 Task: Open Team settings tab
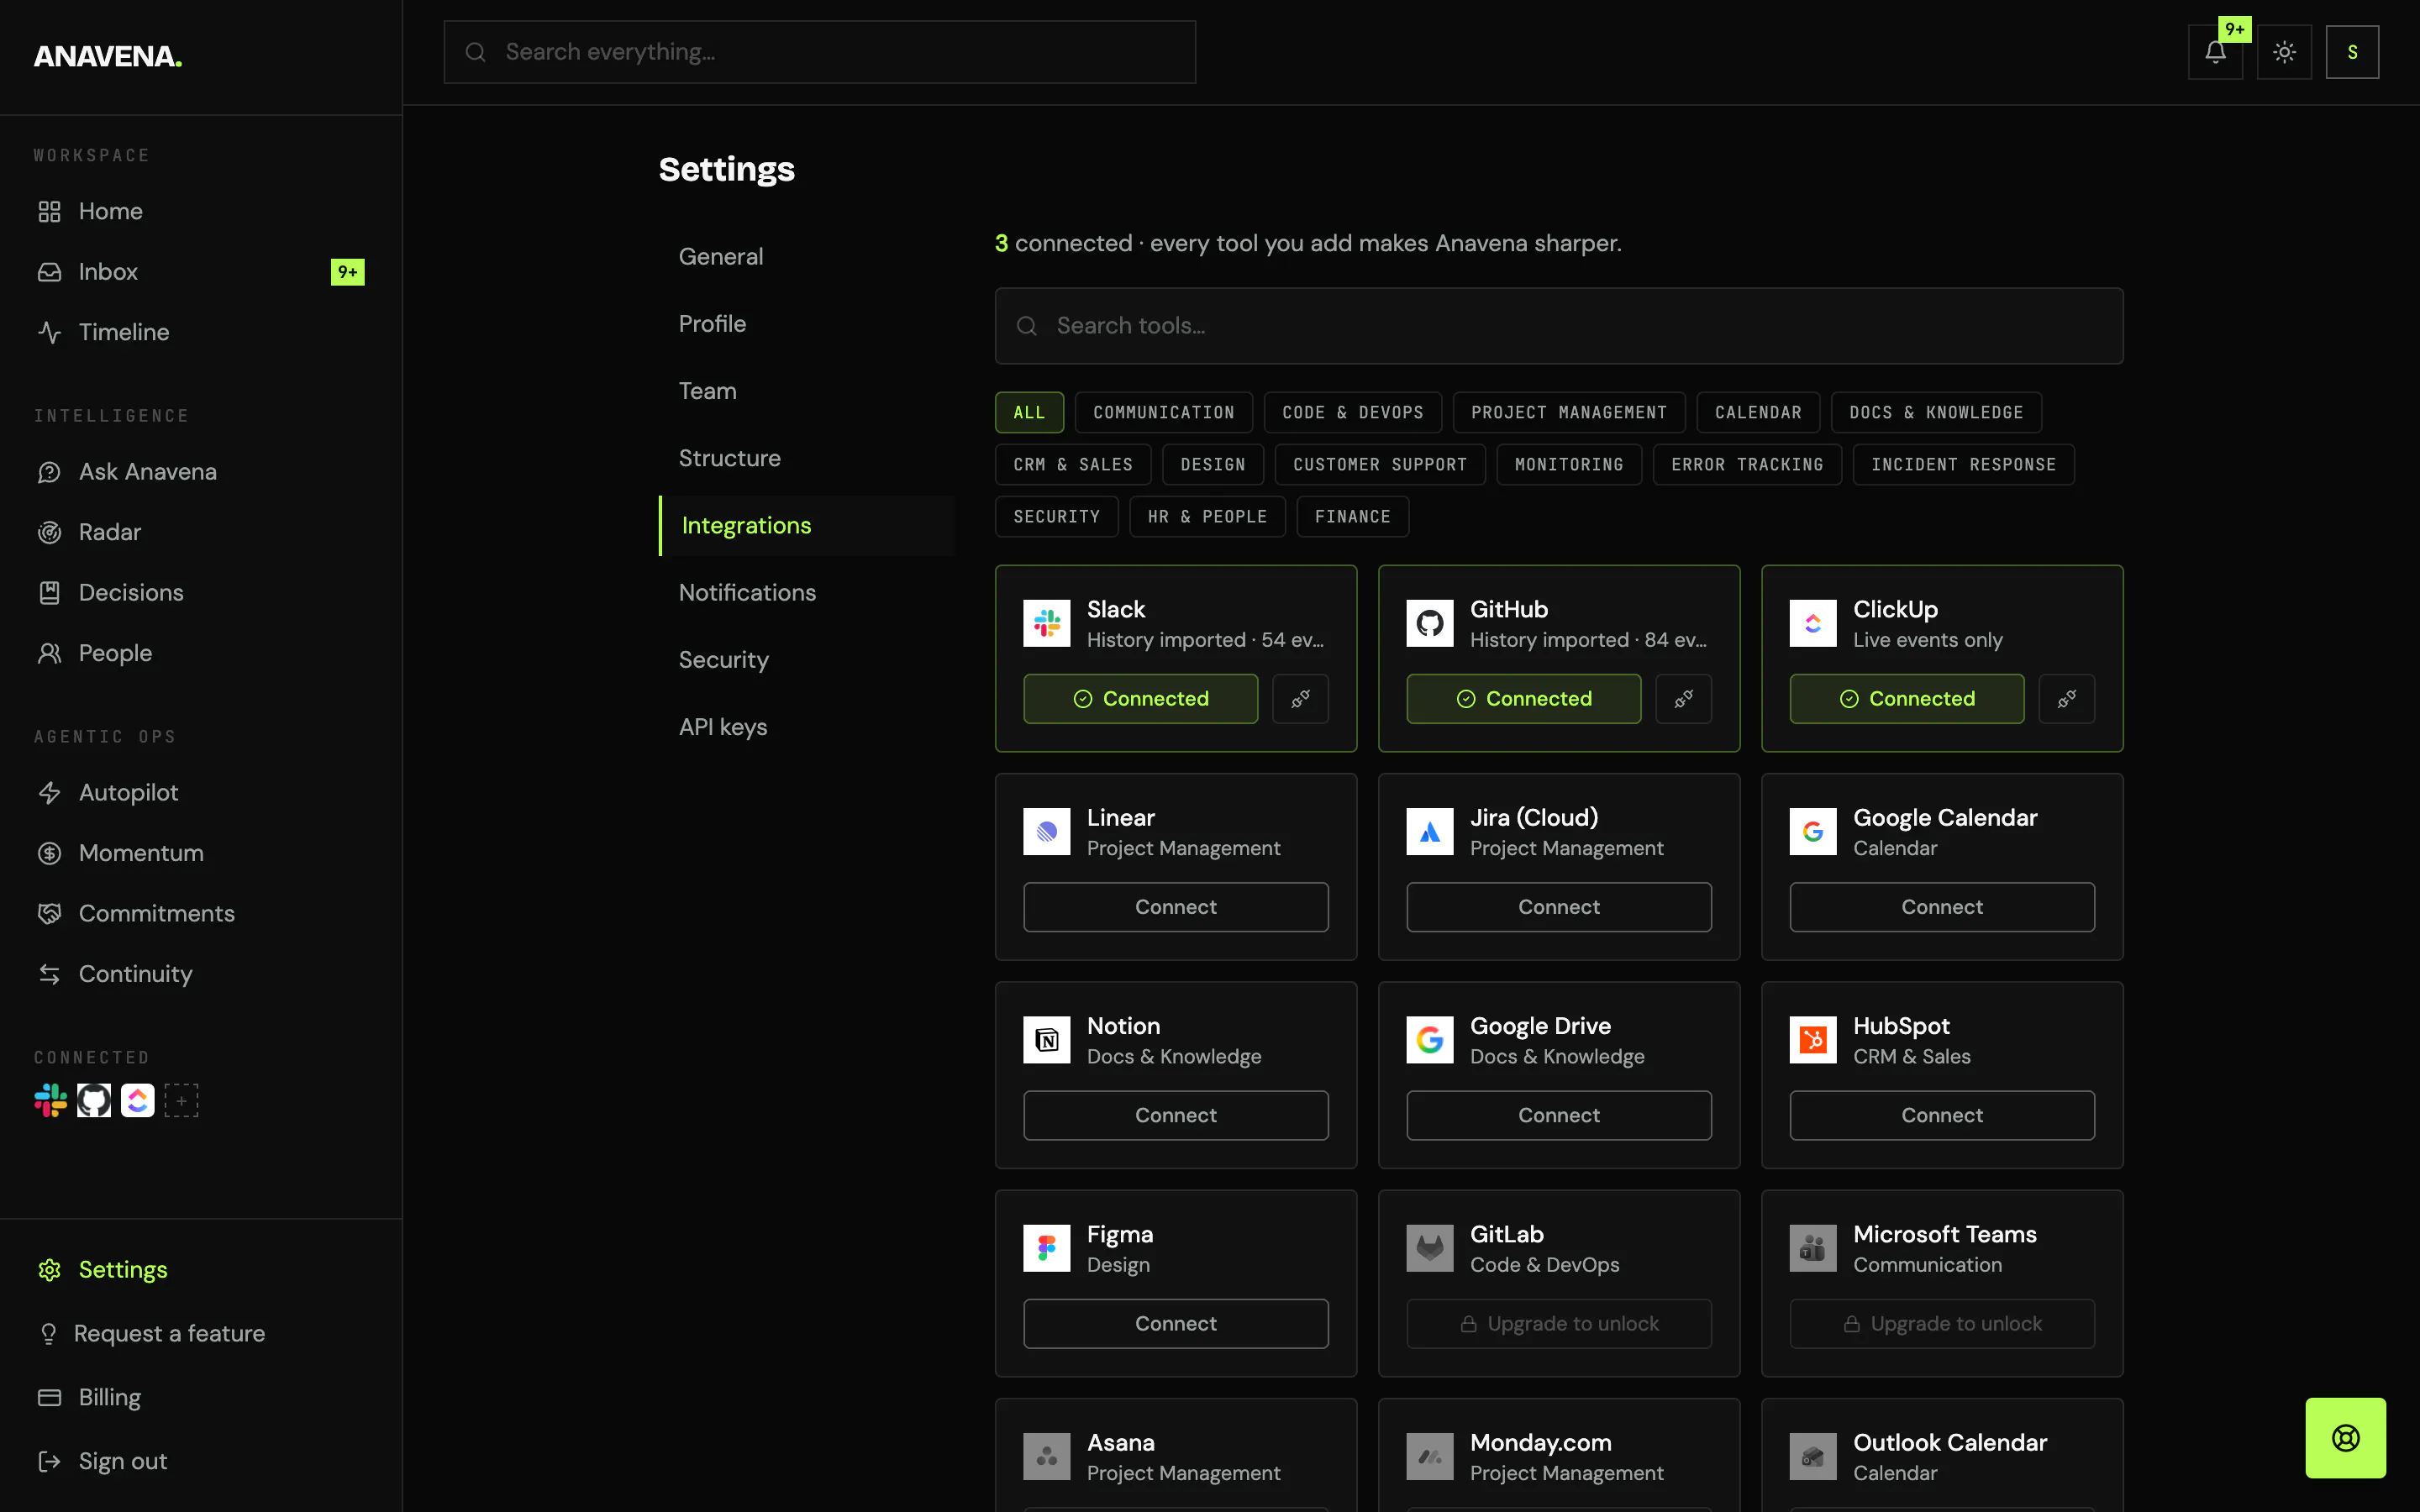(x=806, y=391)
